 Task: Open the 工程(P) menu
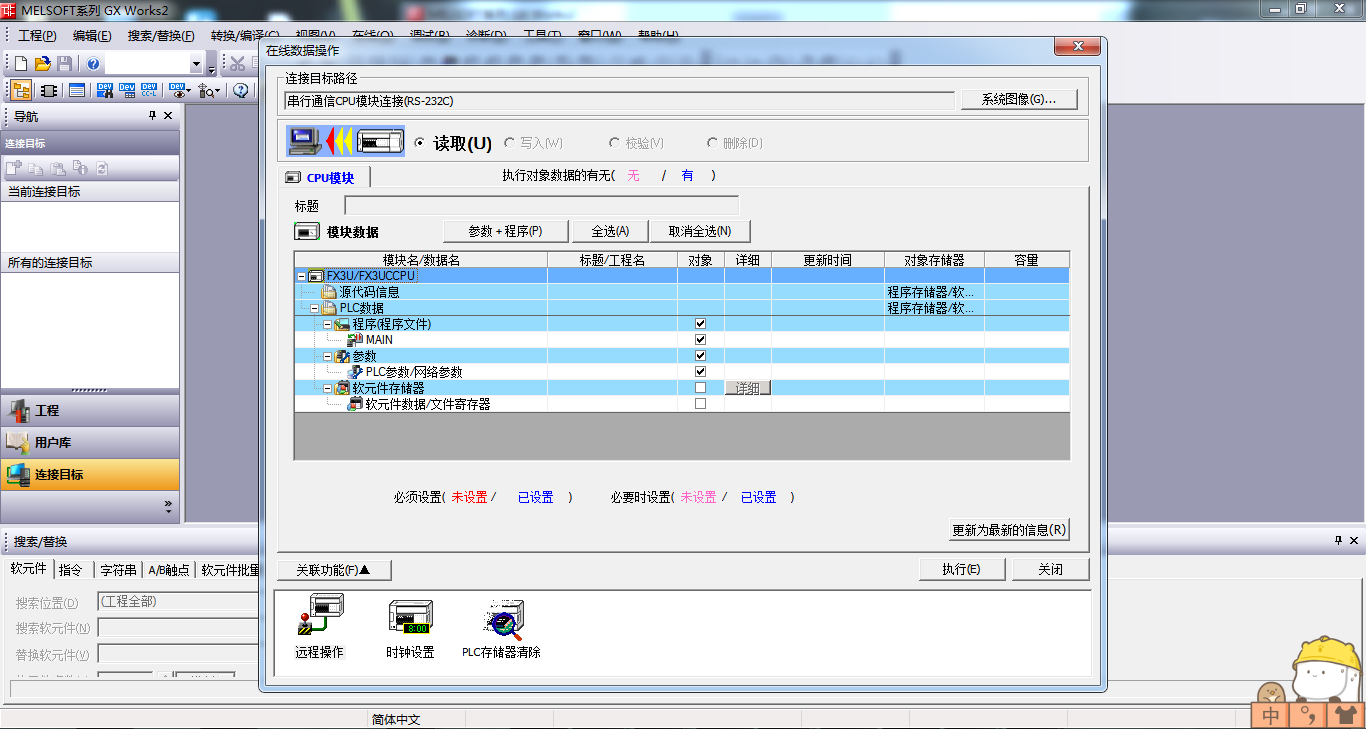pyautogui.click(x=36, y=35)
